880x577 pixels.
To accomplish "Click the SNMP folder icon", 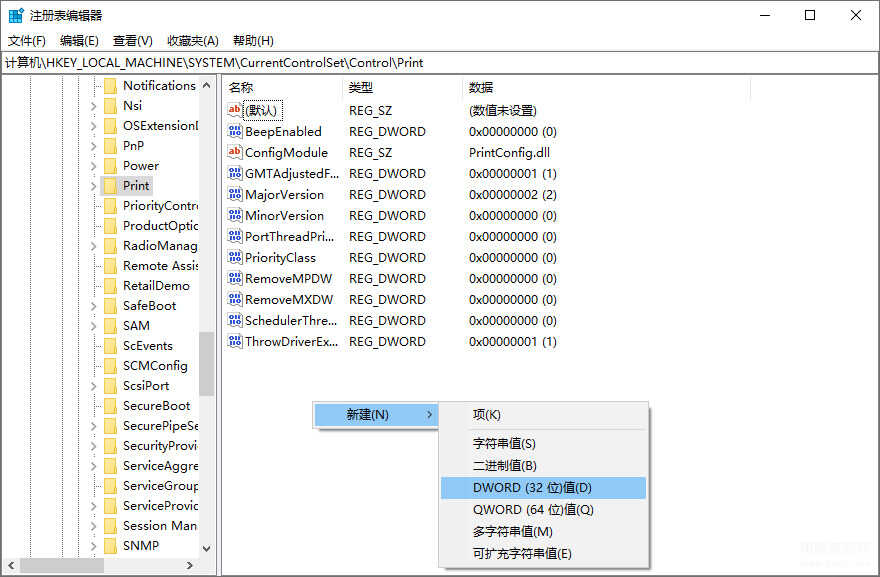I will 111,546.
